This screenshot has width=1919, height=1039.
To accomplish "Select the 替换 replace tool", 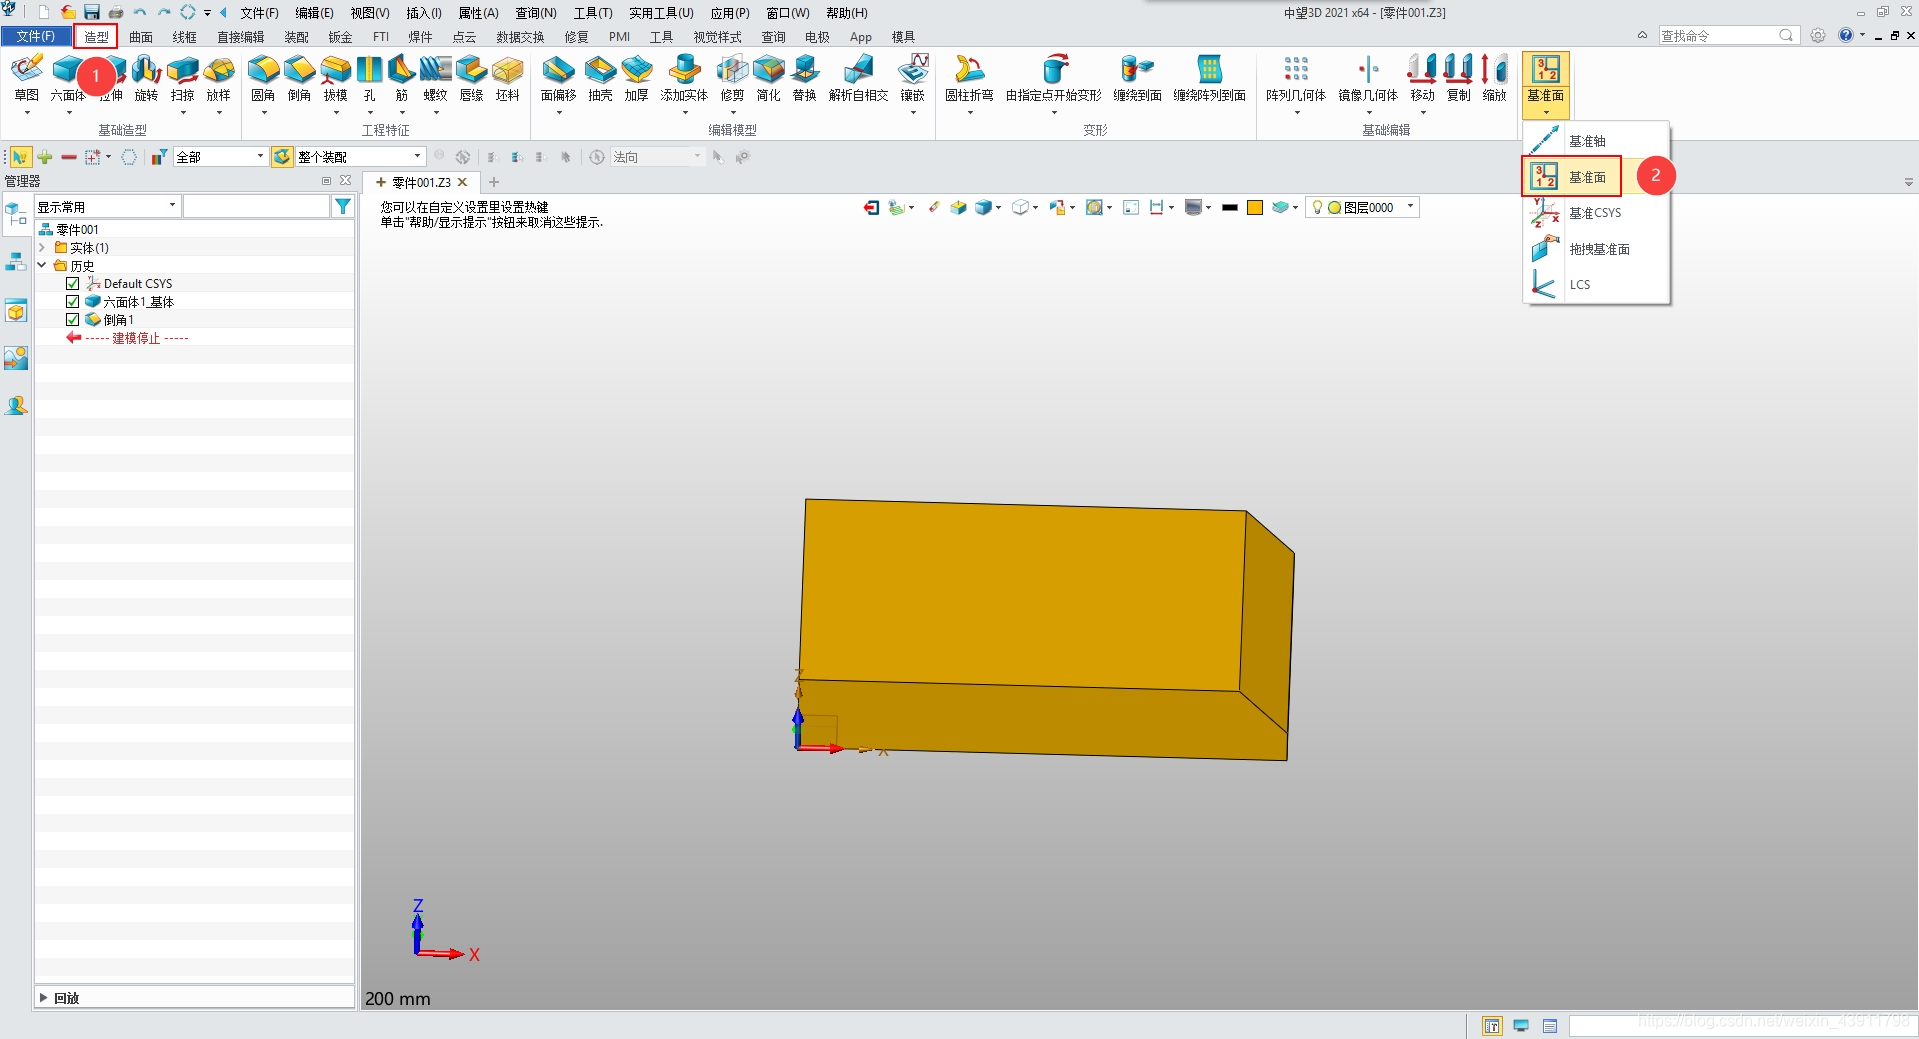I will (x=805, y=79).
